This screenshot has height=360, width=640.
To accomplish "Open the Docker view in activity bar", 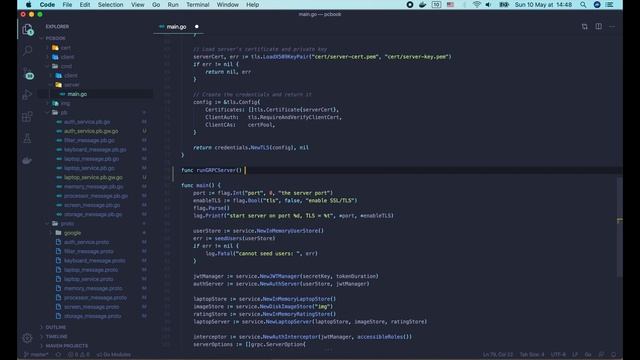I will 27,160.
